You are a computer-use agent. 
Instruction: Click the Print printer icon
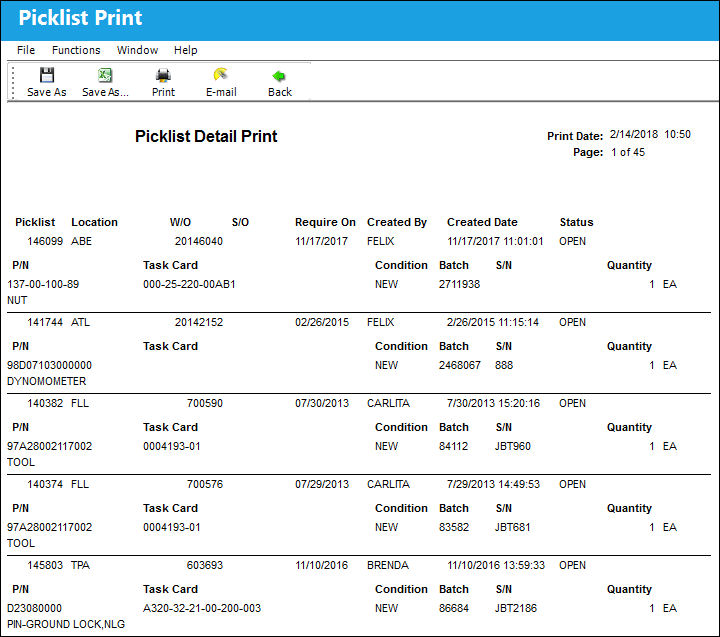tap(163, 75)
